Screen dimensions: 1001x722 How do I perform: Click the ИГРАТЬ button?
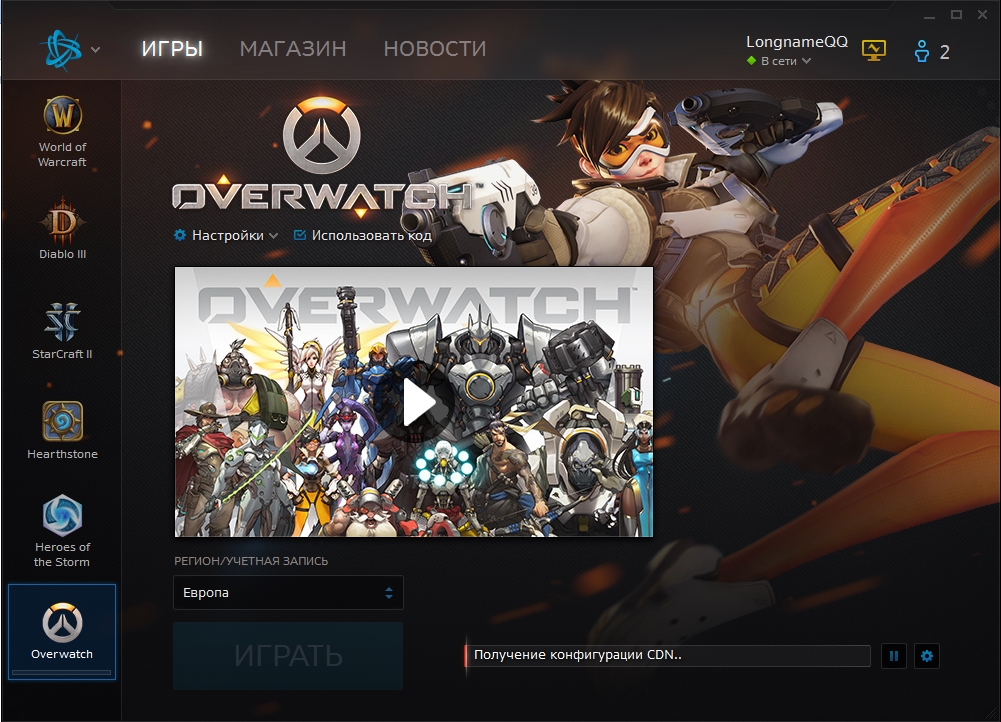(x=288, y=656)
